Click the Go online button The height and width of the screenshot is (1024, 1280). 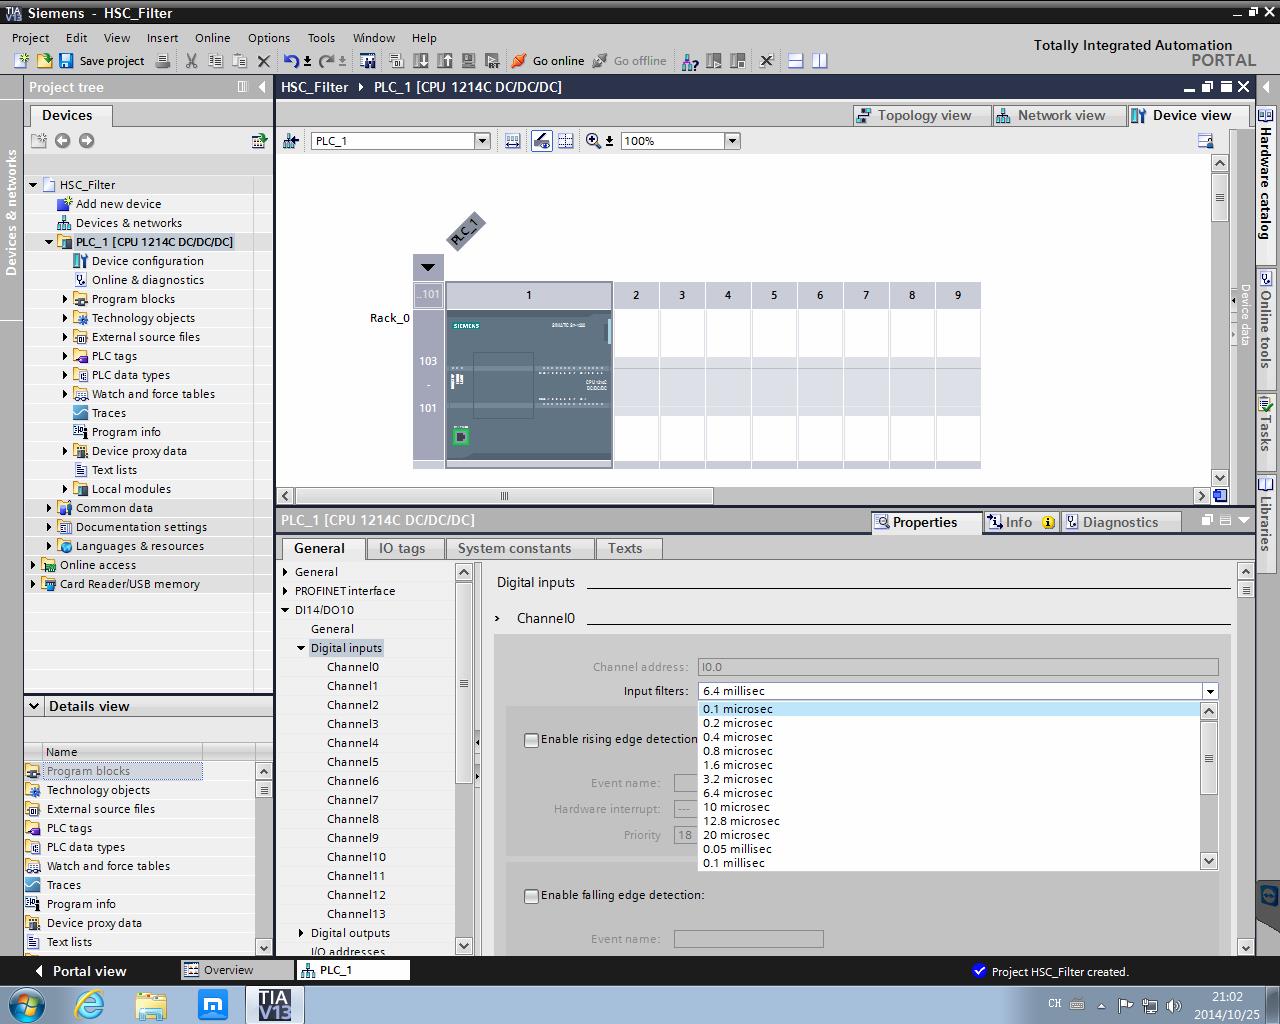(x=547, y=61)
